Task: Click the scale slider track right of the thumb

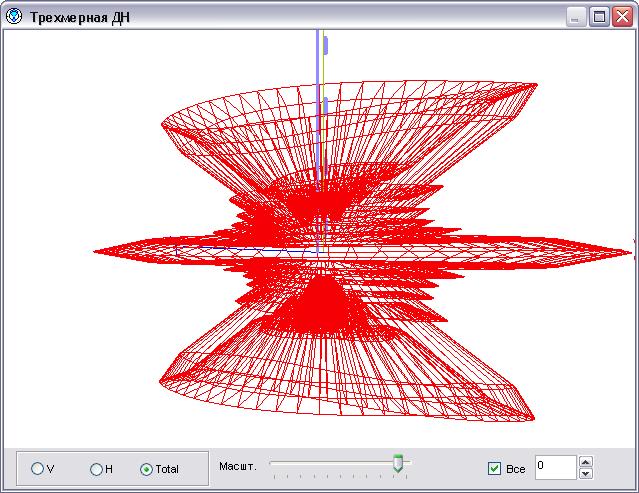Action: (406, 463)
